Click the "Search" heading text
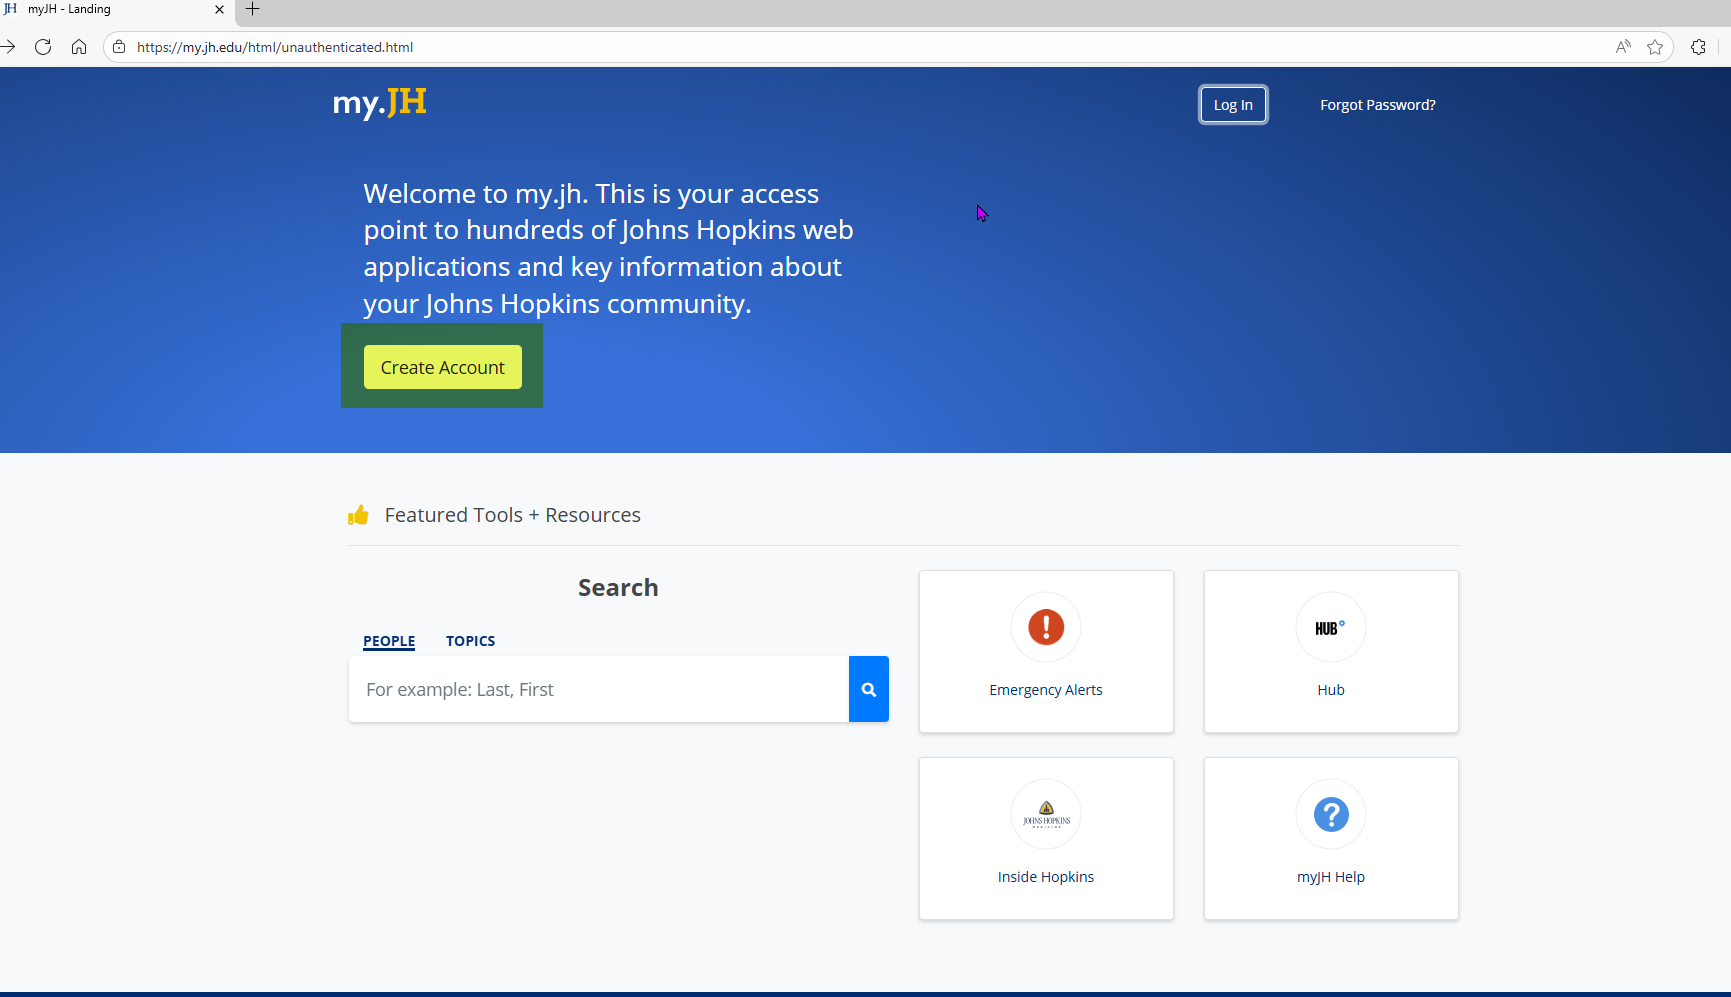 coord(618,588)
